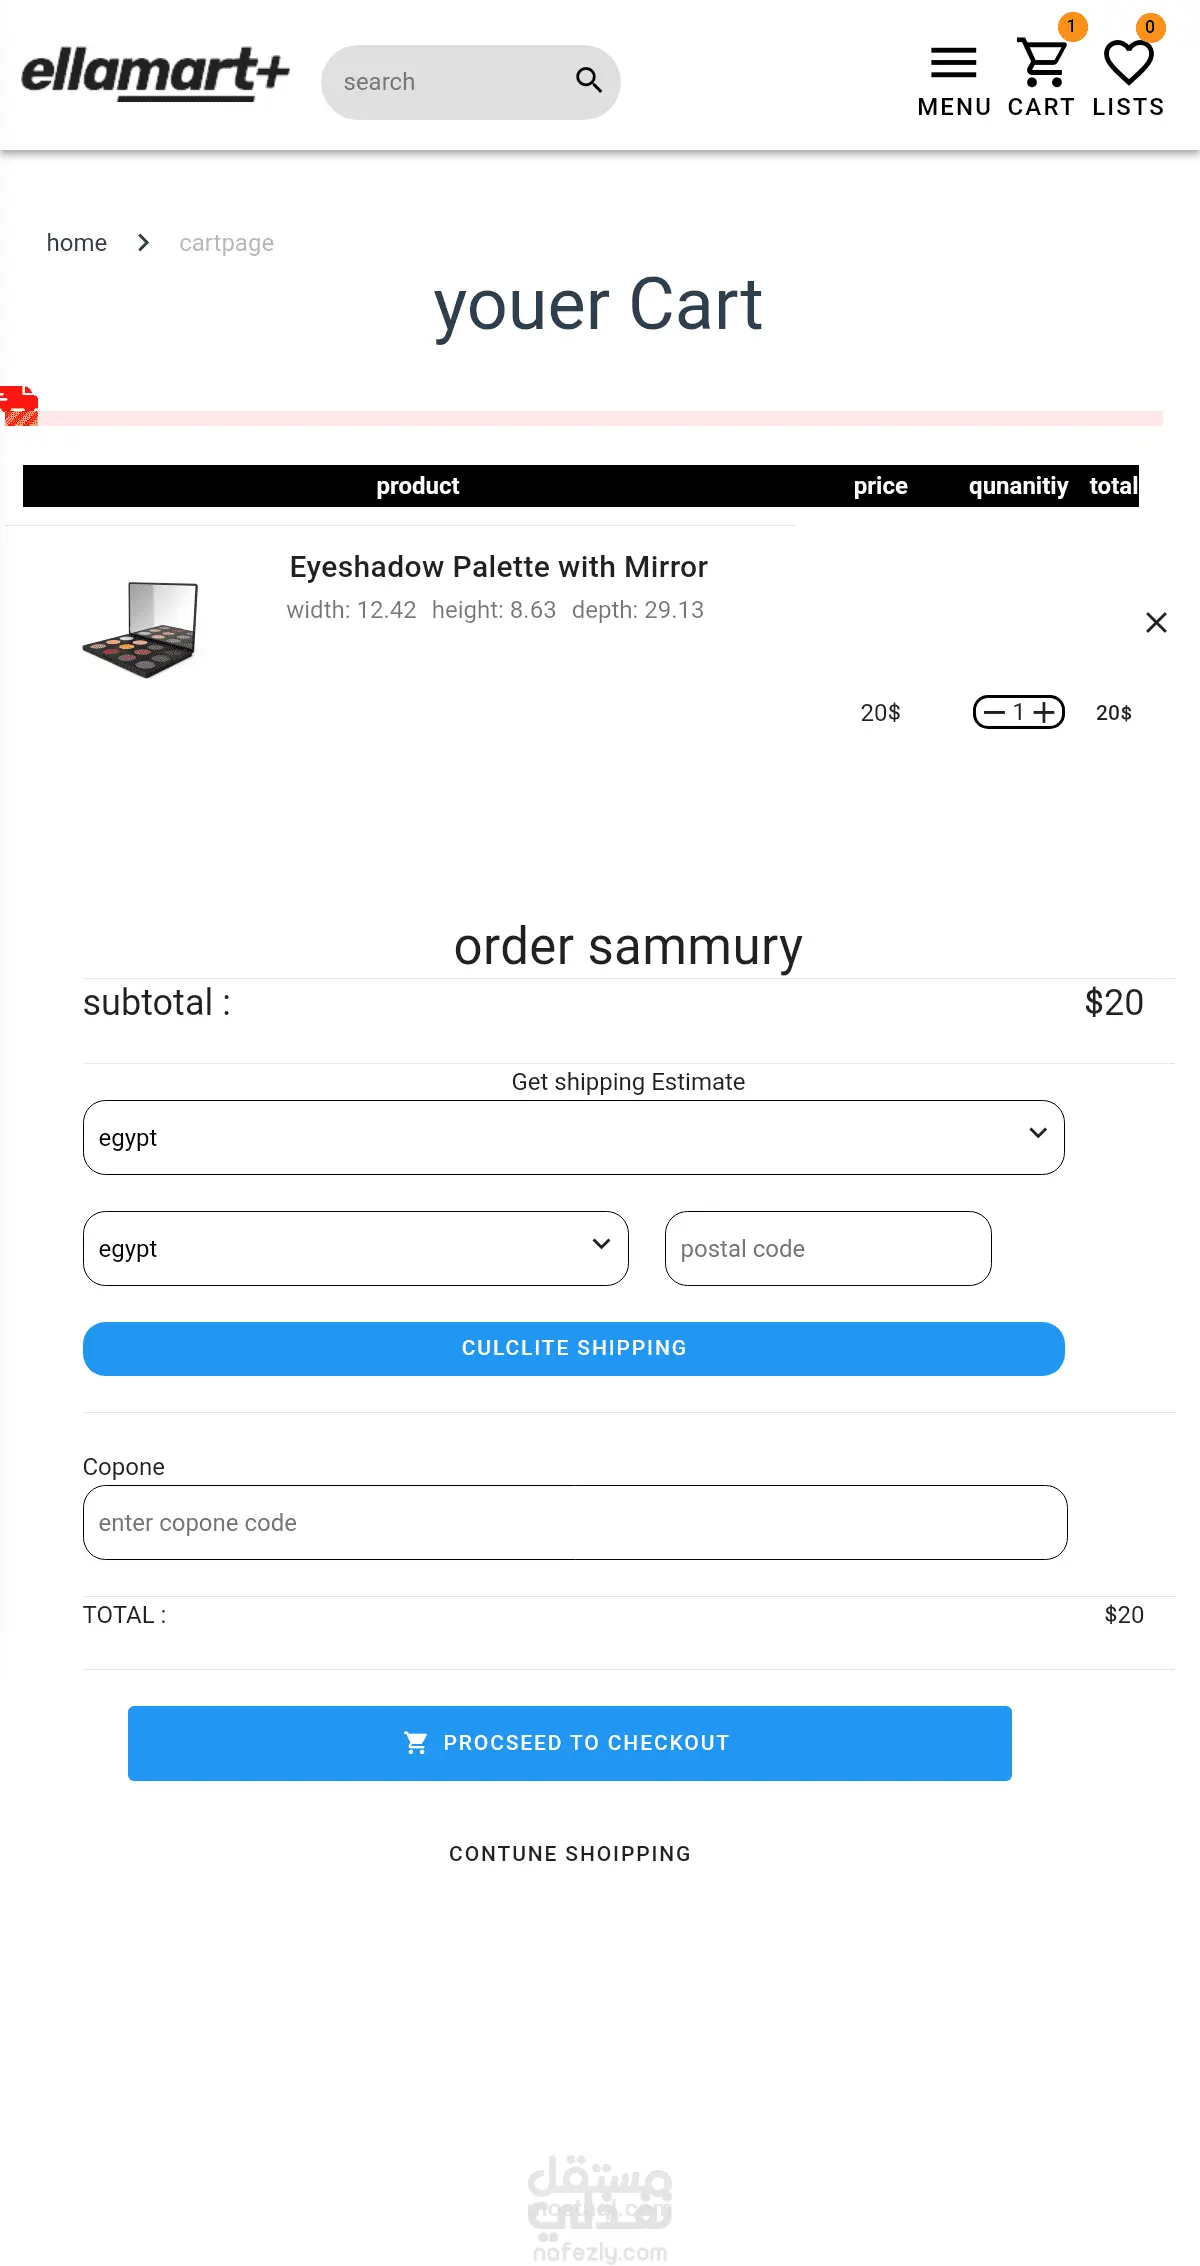Viewport: 1200px width, 2266px height.
Task: Open the second egypt region dropdown
Action: pyautogui.click(x=355, y=1248)
